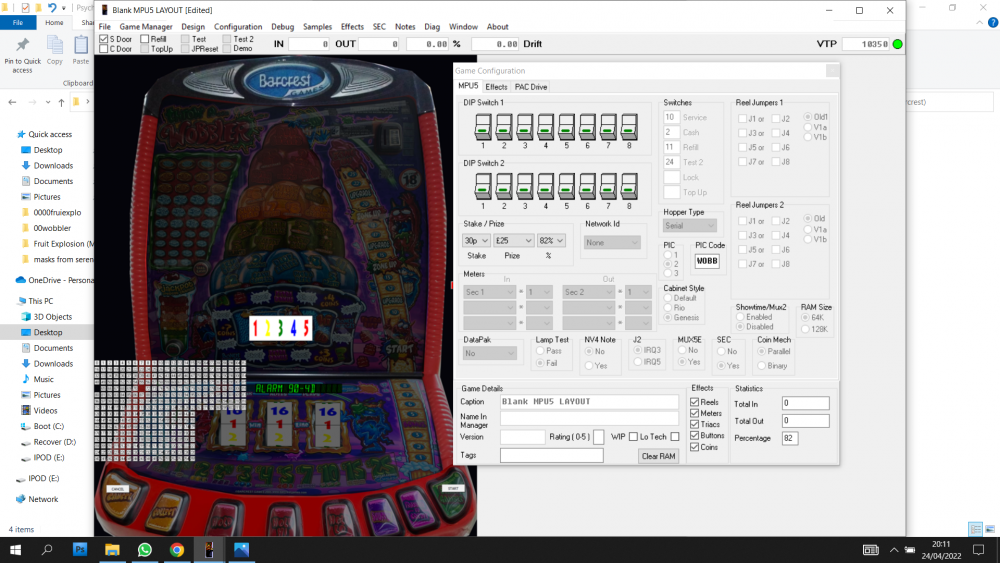The height and width of the screenshot is (563, 1000).
Task: Select 3D Objects in Explorer sidebar
Action: pos(53,317)
